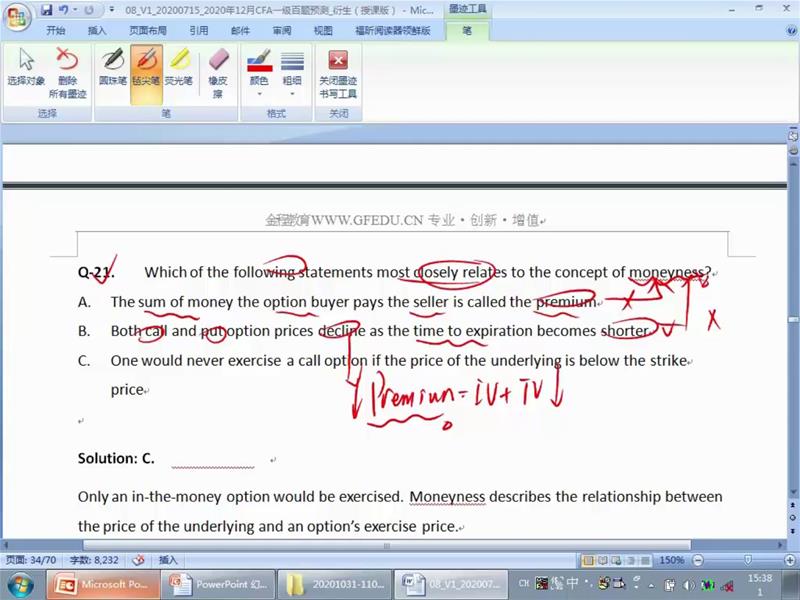Select the 橡皮擦 eraser tool
The width and height of the screenshot is (800, 600).
click(x=218, y=73)
